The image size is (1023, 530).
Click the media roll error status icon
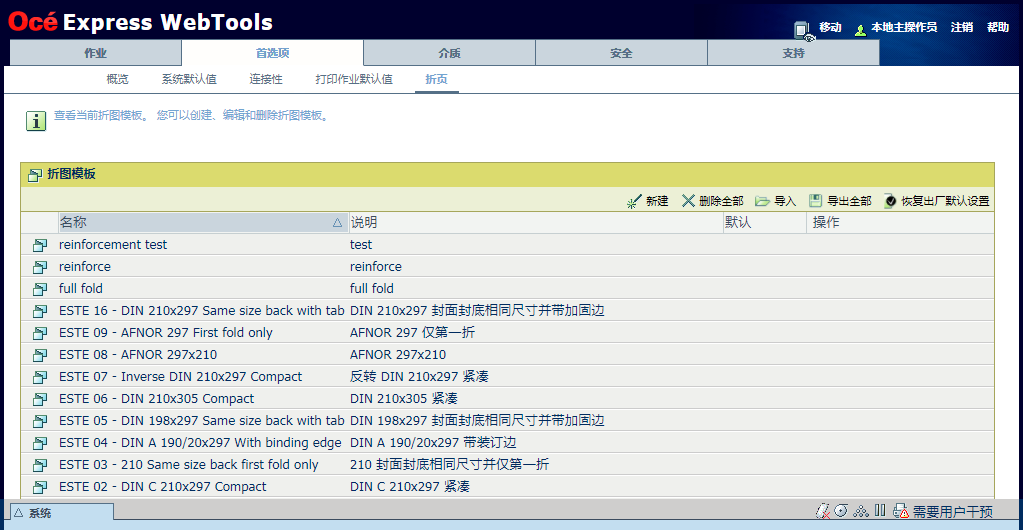coord(822,511)
